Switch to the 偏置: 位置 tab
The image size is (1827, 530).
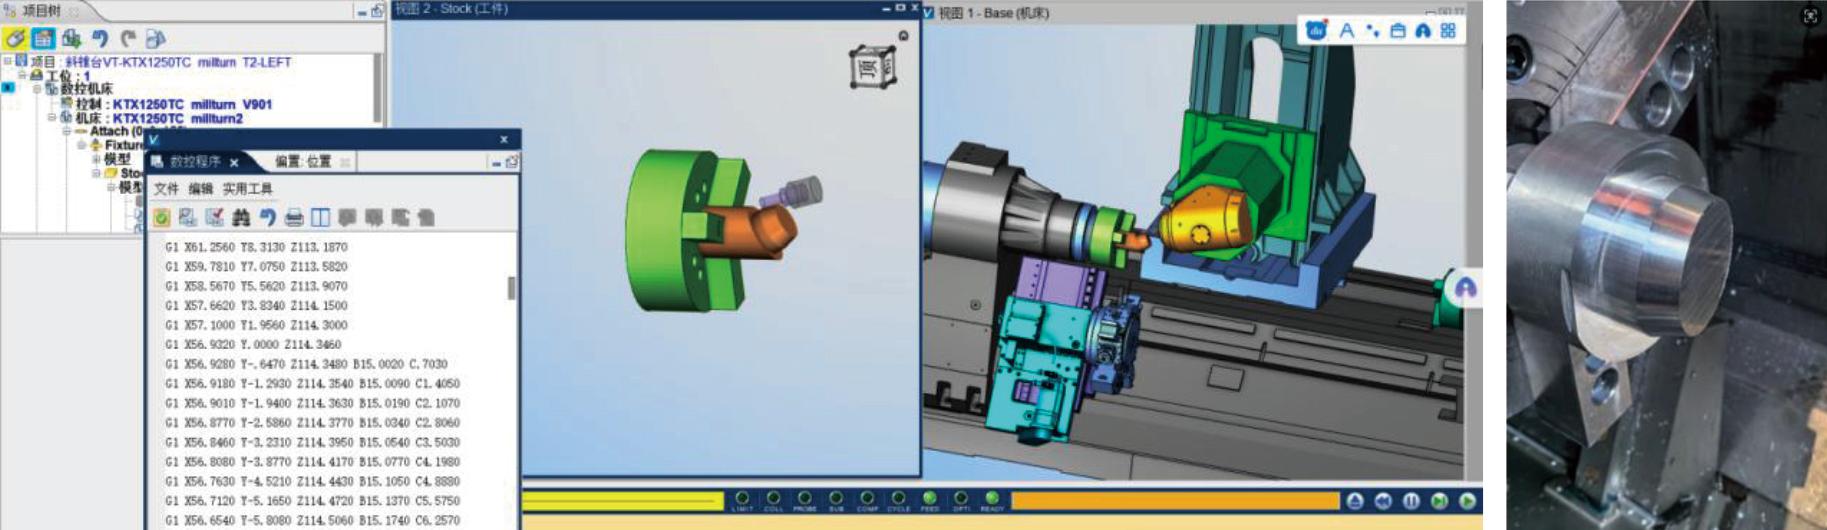tap(303, 162)
